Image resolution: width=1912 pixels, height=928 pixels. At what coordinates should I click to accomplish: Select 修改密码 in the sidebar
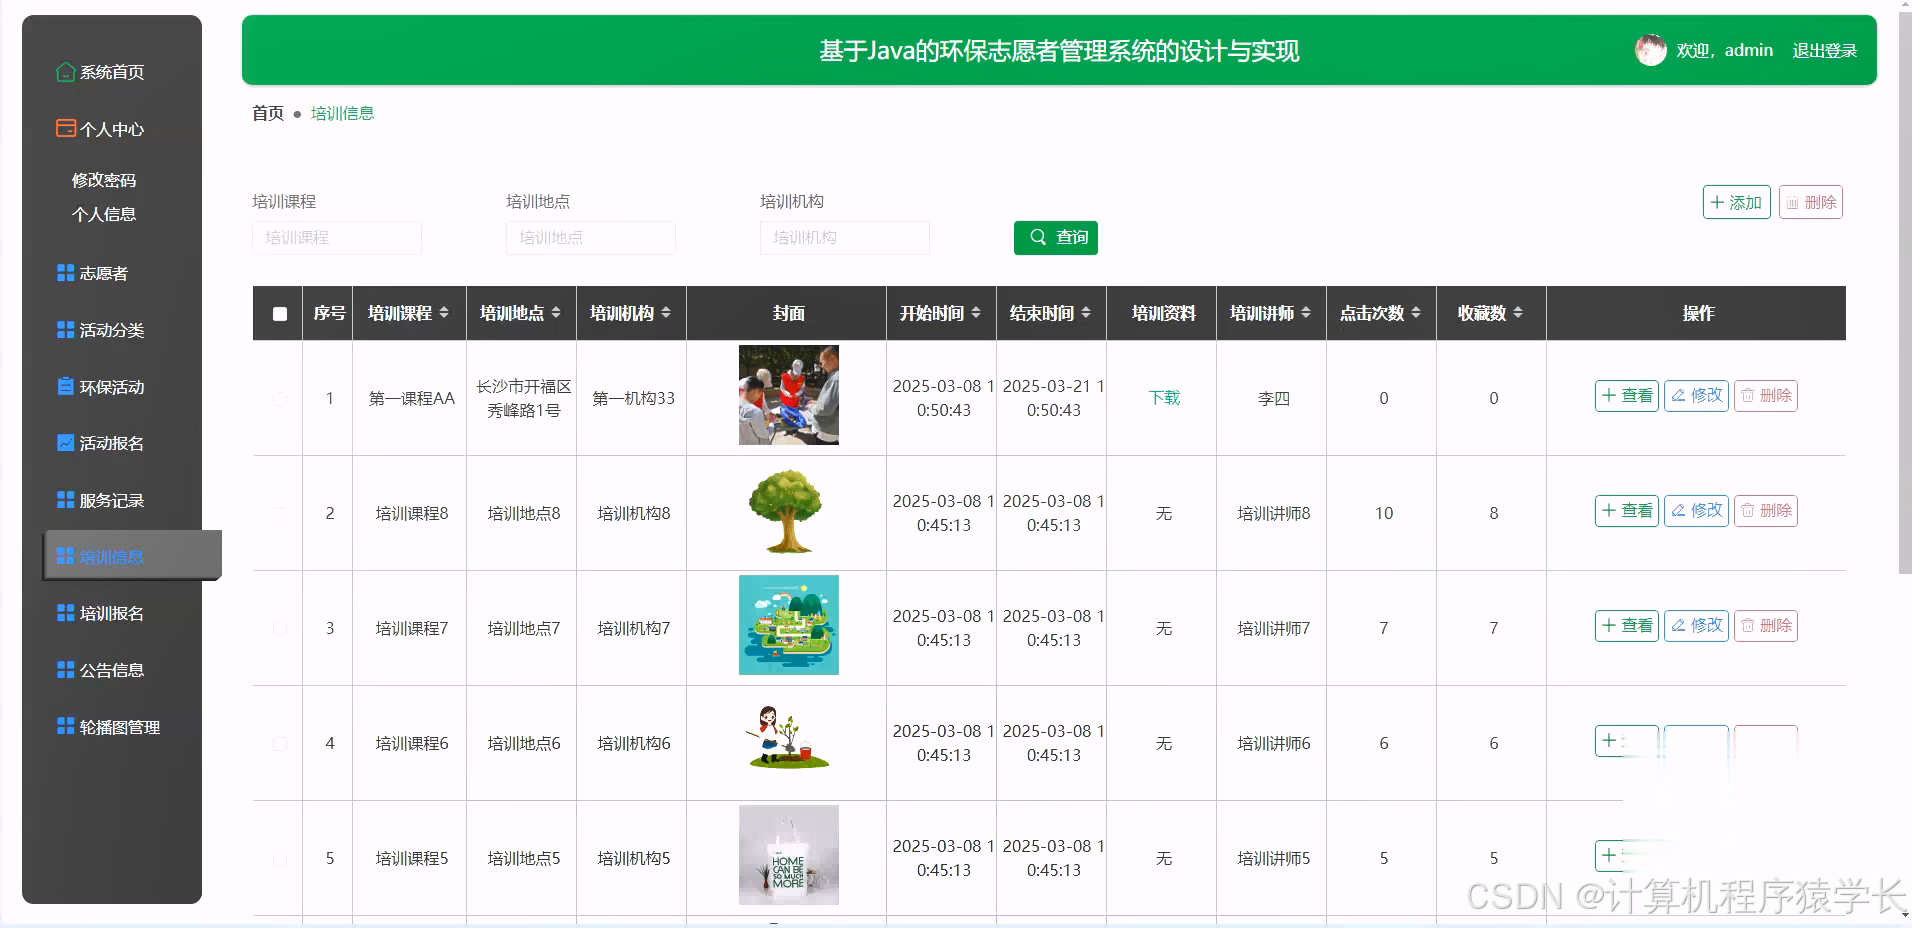point(105,179)
